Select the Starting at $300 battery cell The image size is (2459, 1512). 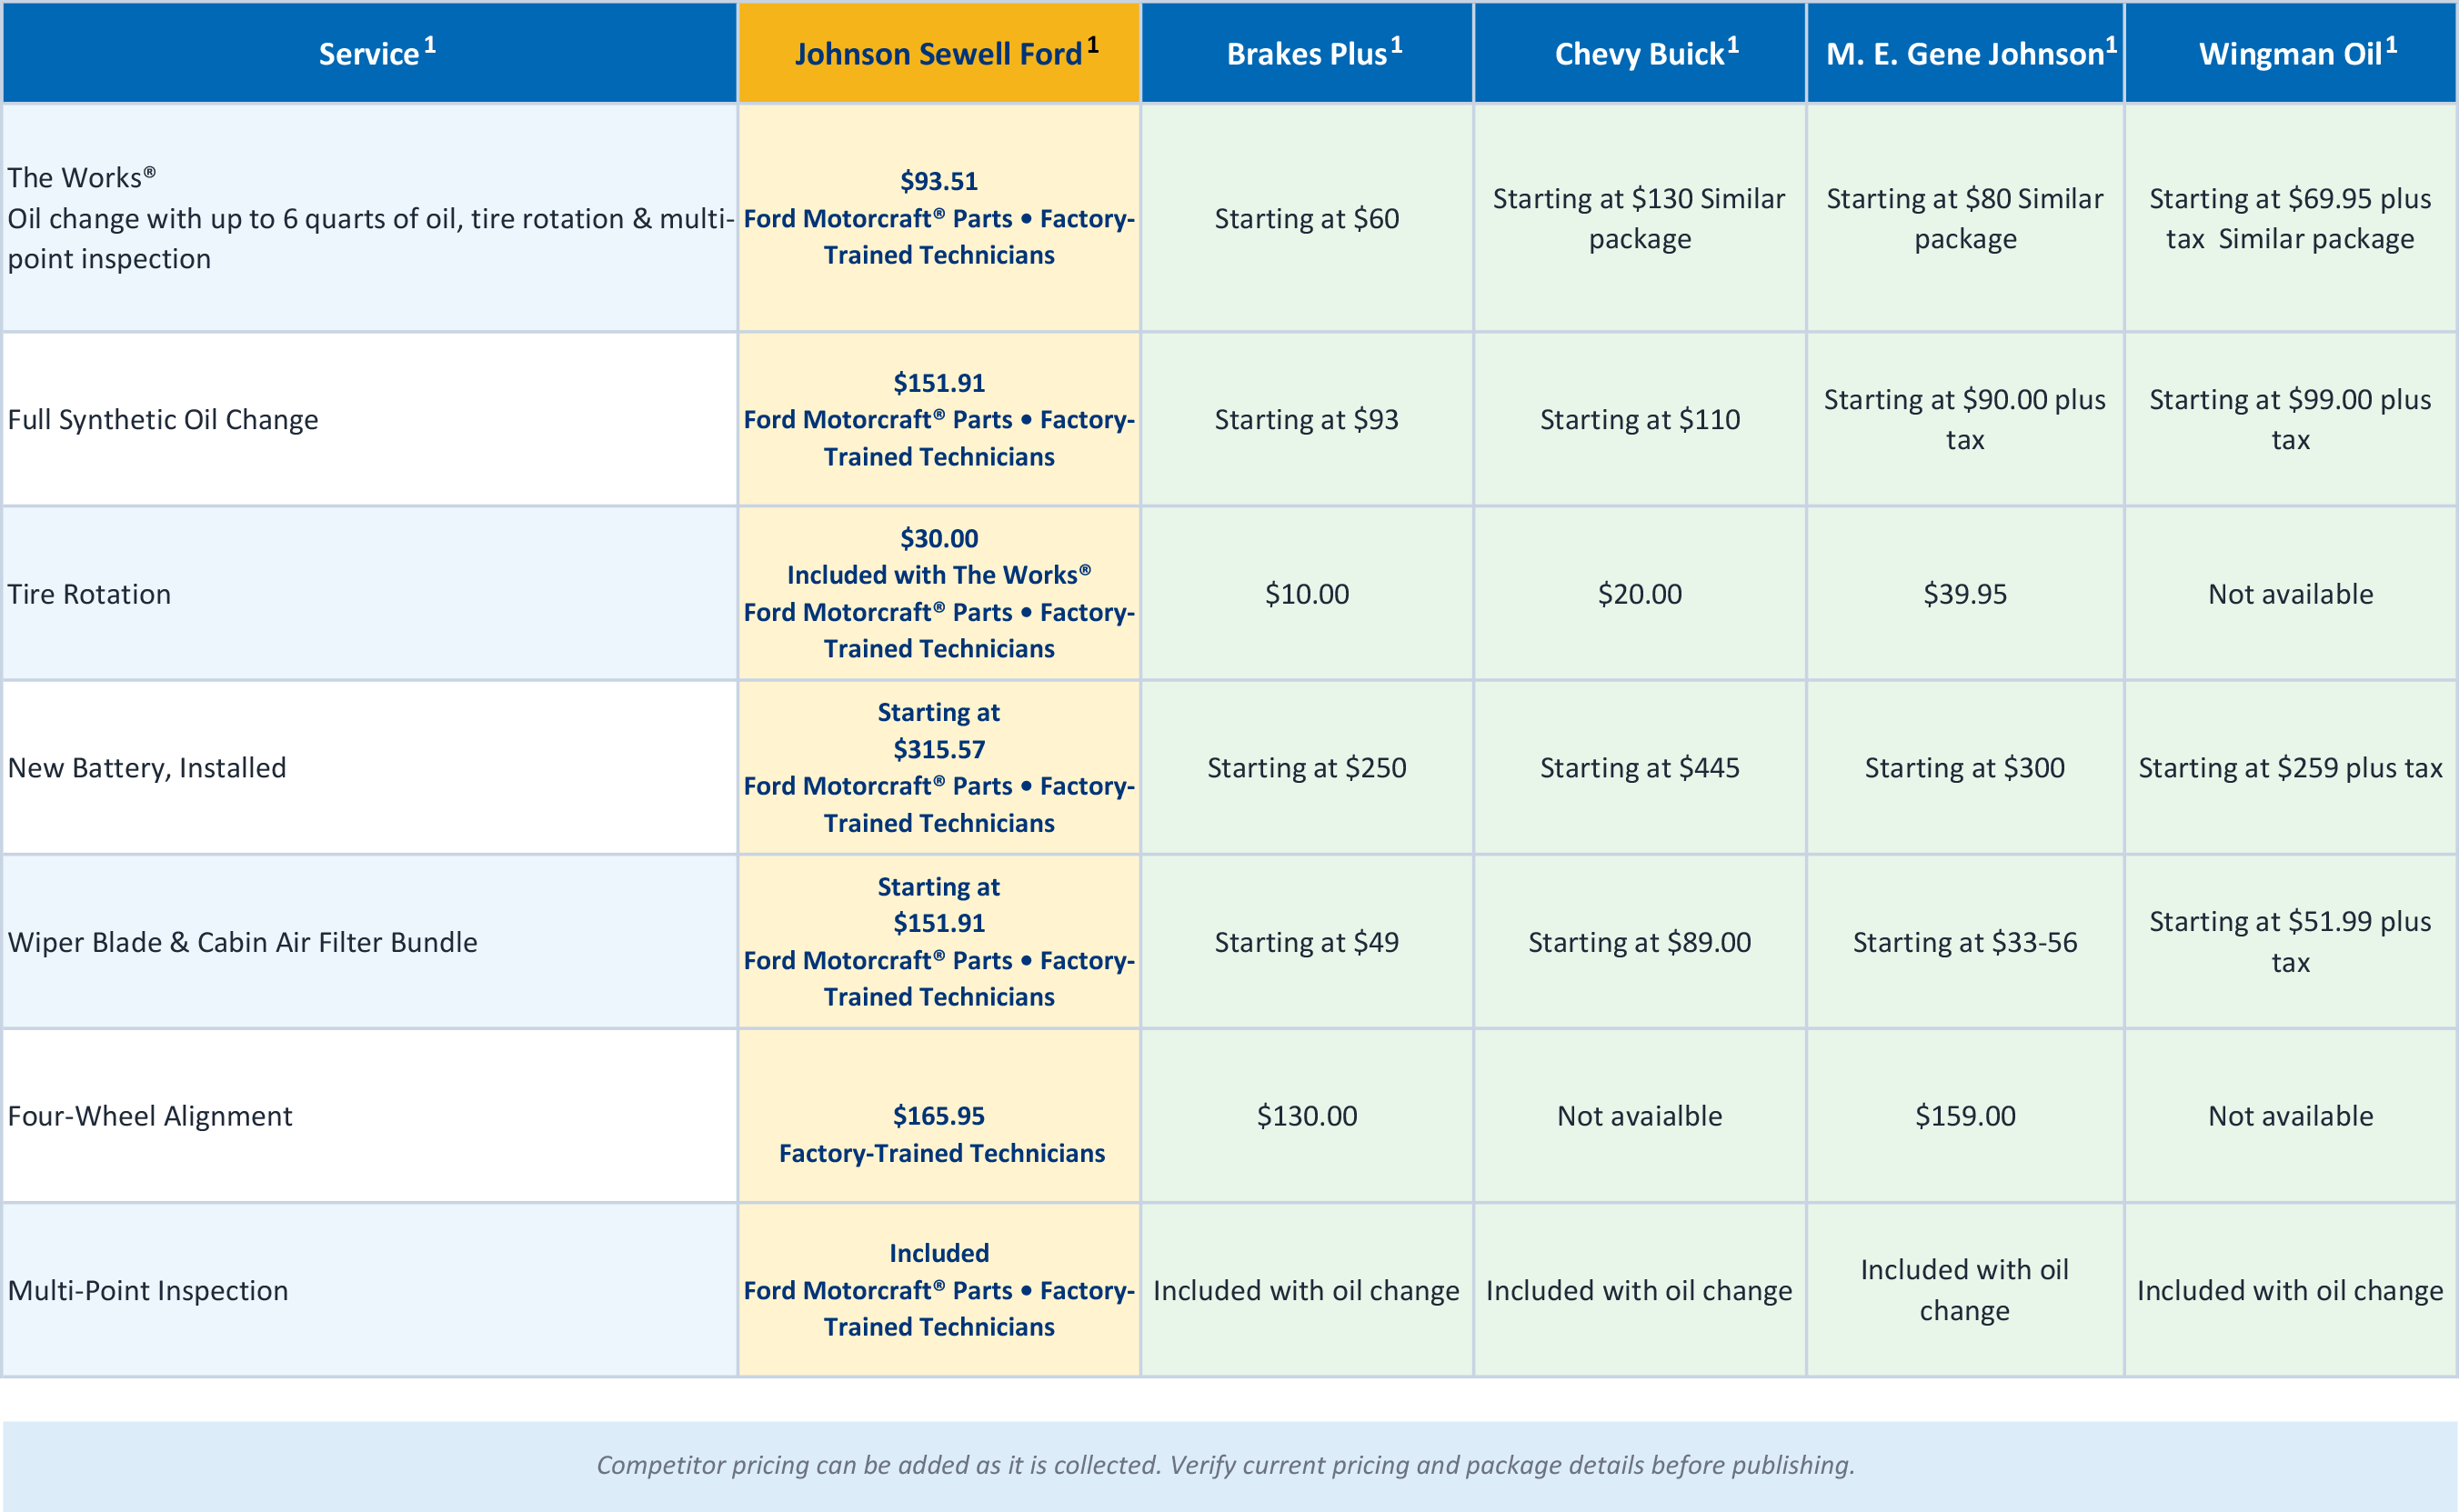[1965, 768]
